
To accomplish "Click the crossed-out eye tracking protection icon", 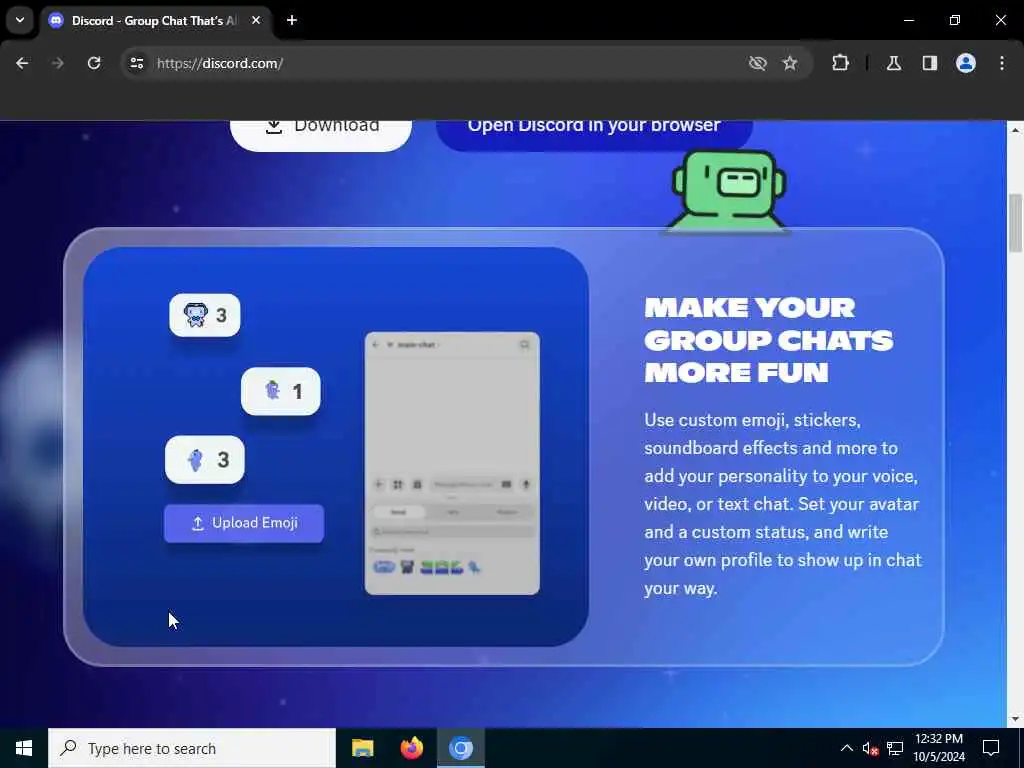I will click(x=758, y=63).
